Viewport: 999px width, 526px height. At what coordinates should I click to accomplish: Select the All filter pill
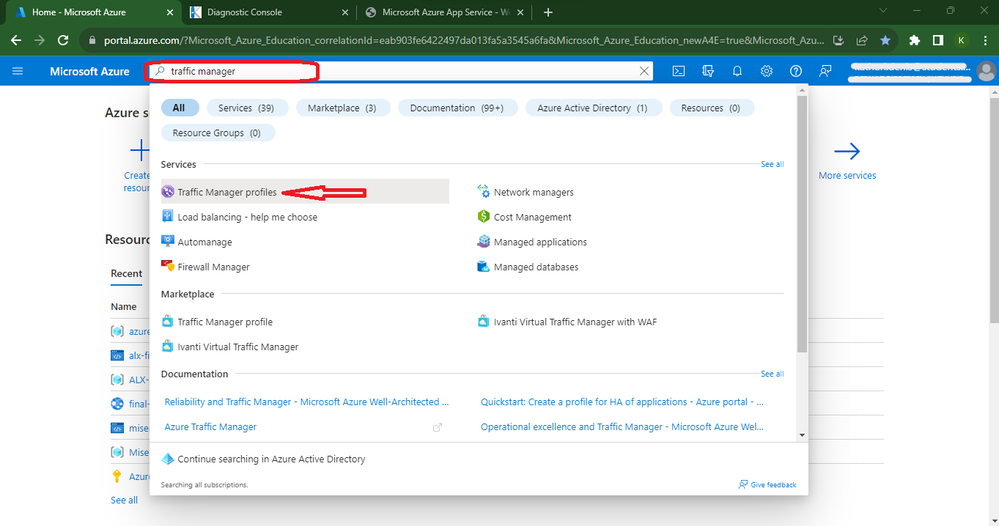pyautogui.click(x=179, y=108)
